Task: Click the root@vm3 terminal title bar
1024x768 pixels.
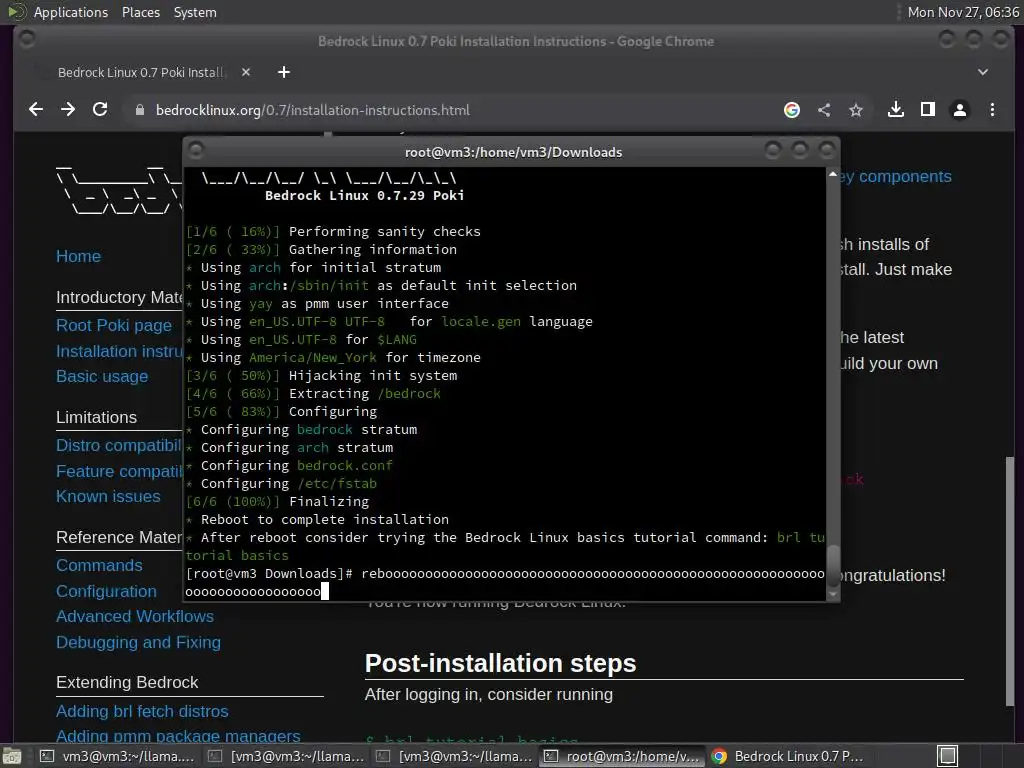Action: pyautogui.click(x=513, y=152)
